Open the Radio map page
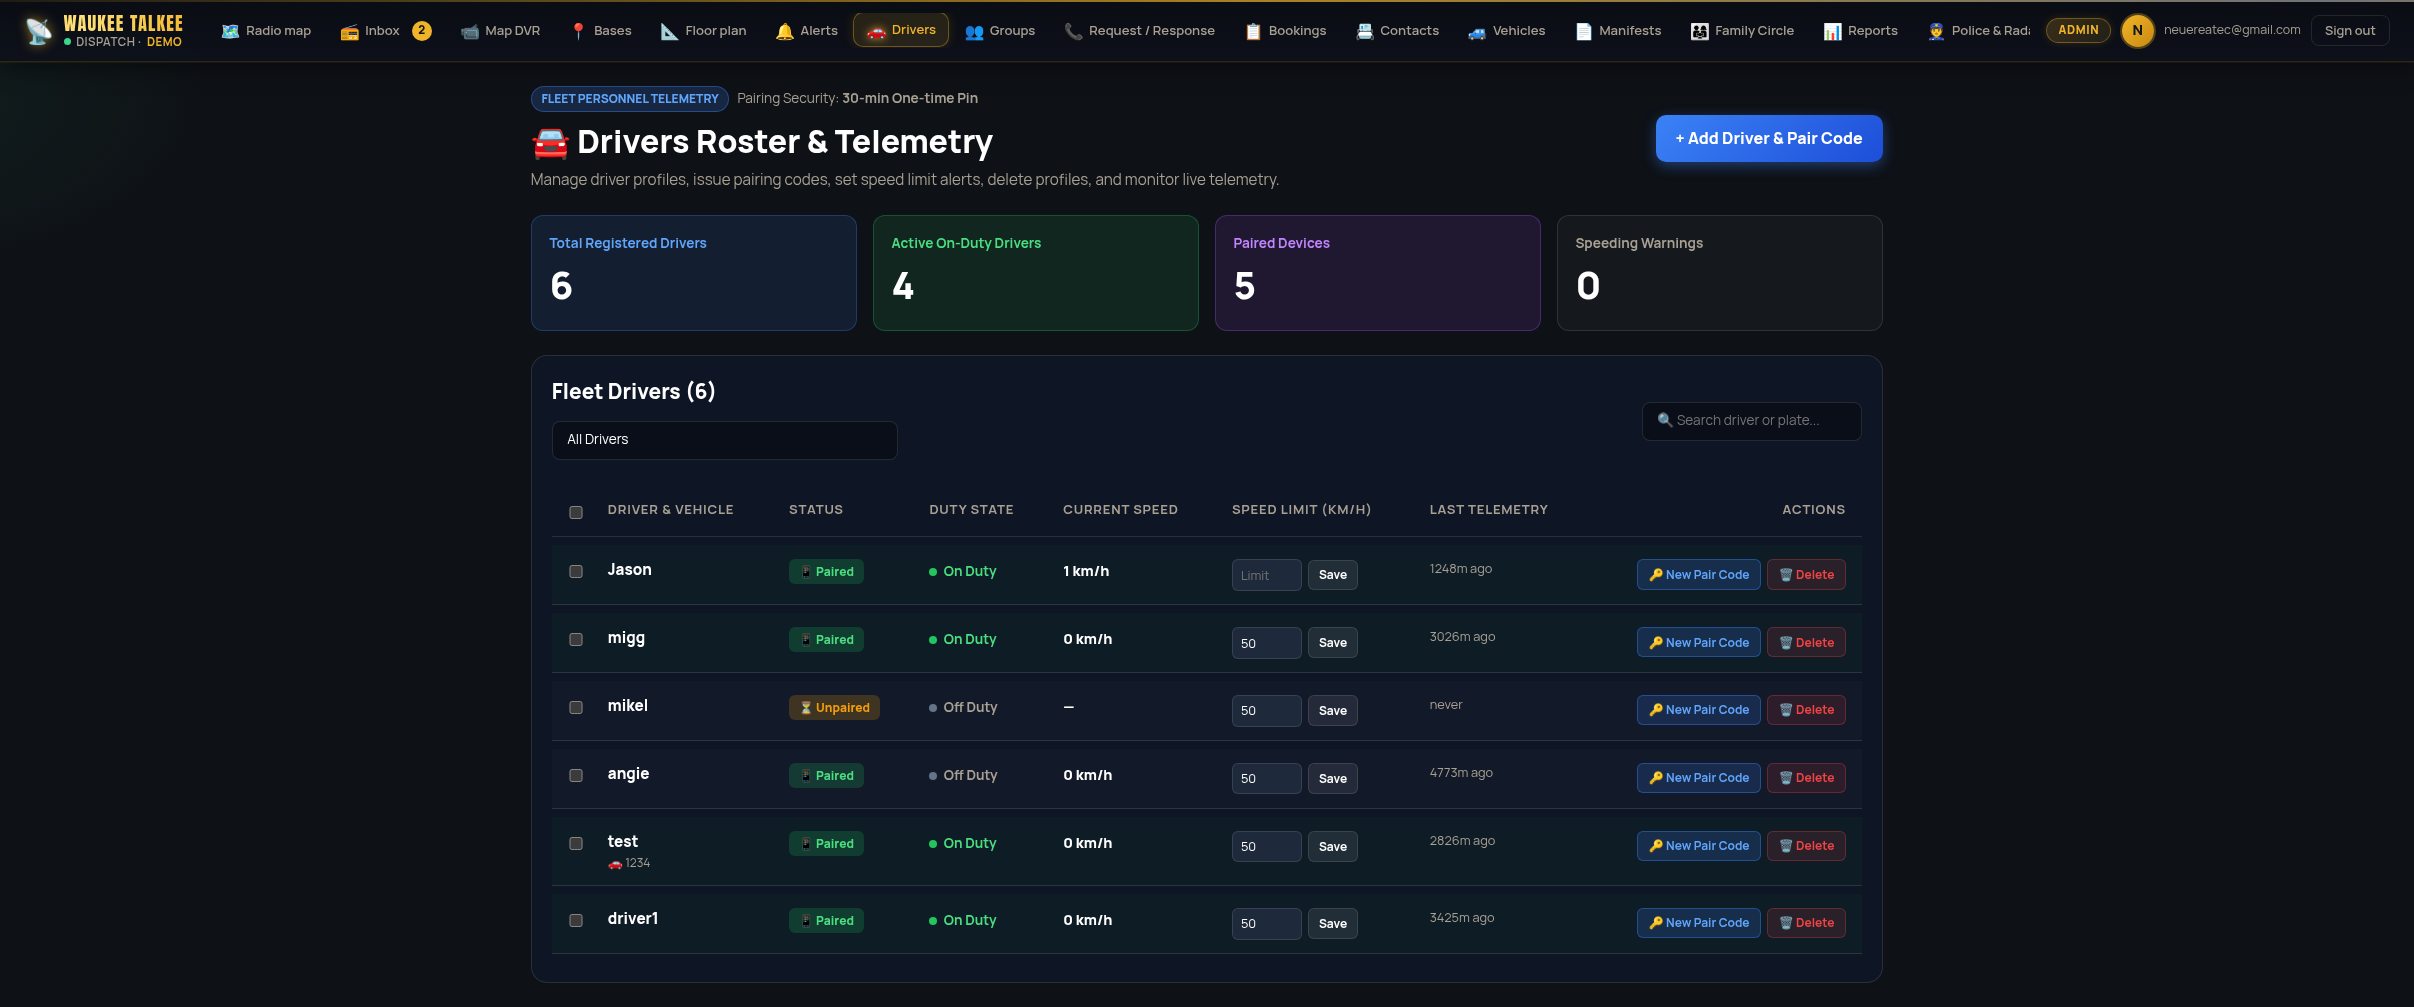Viewport: 2414px width, 1007px height. (x=266, y=31)
